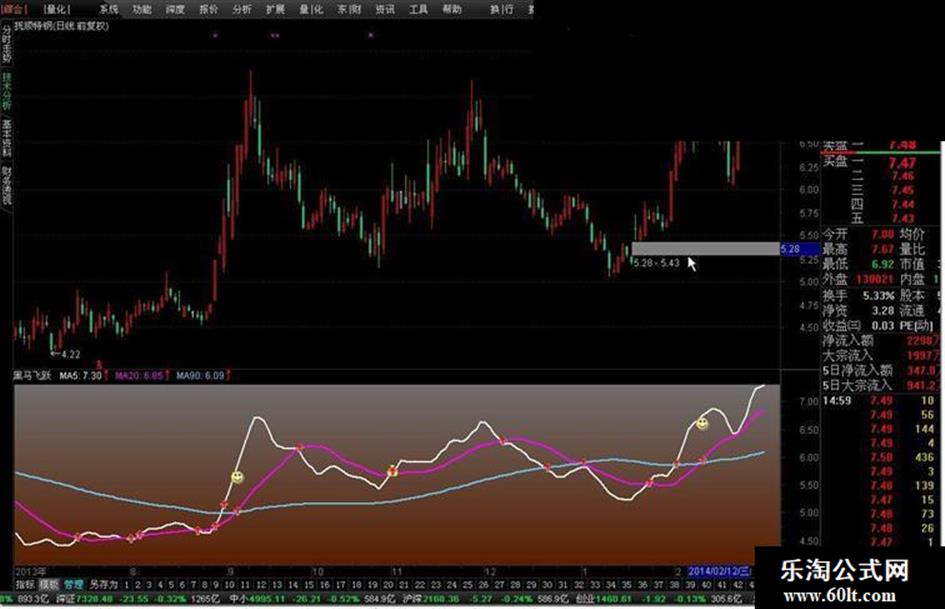Select template number 10

[x=229, y=584]
